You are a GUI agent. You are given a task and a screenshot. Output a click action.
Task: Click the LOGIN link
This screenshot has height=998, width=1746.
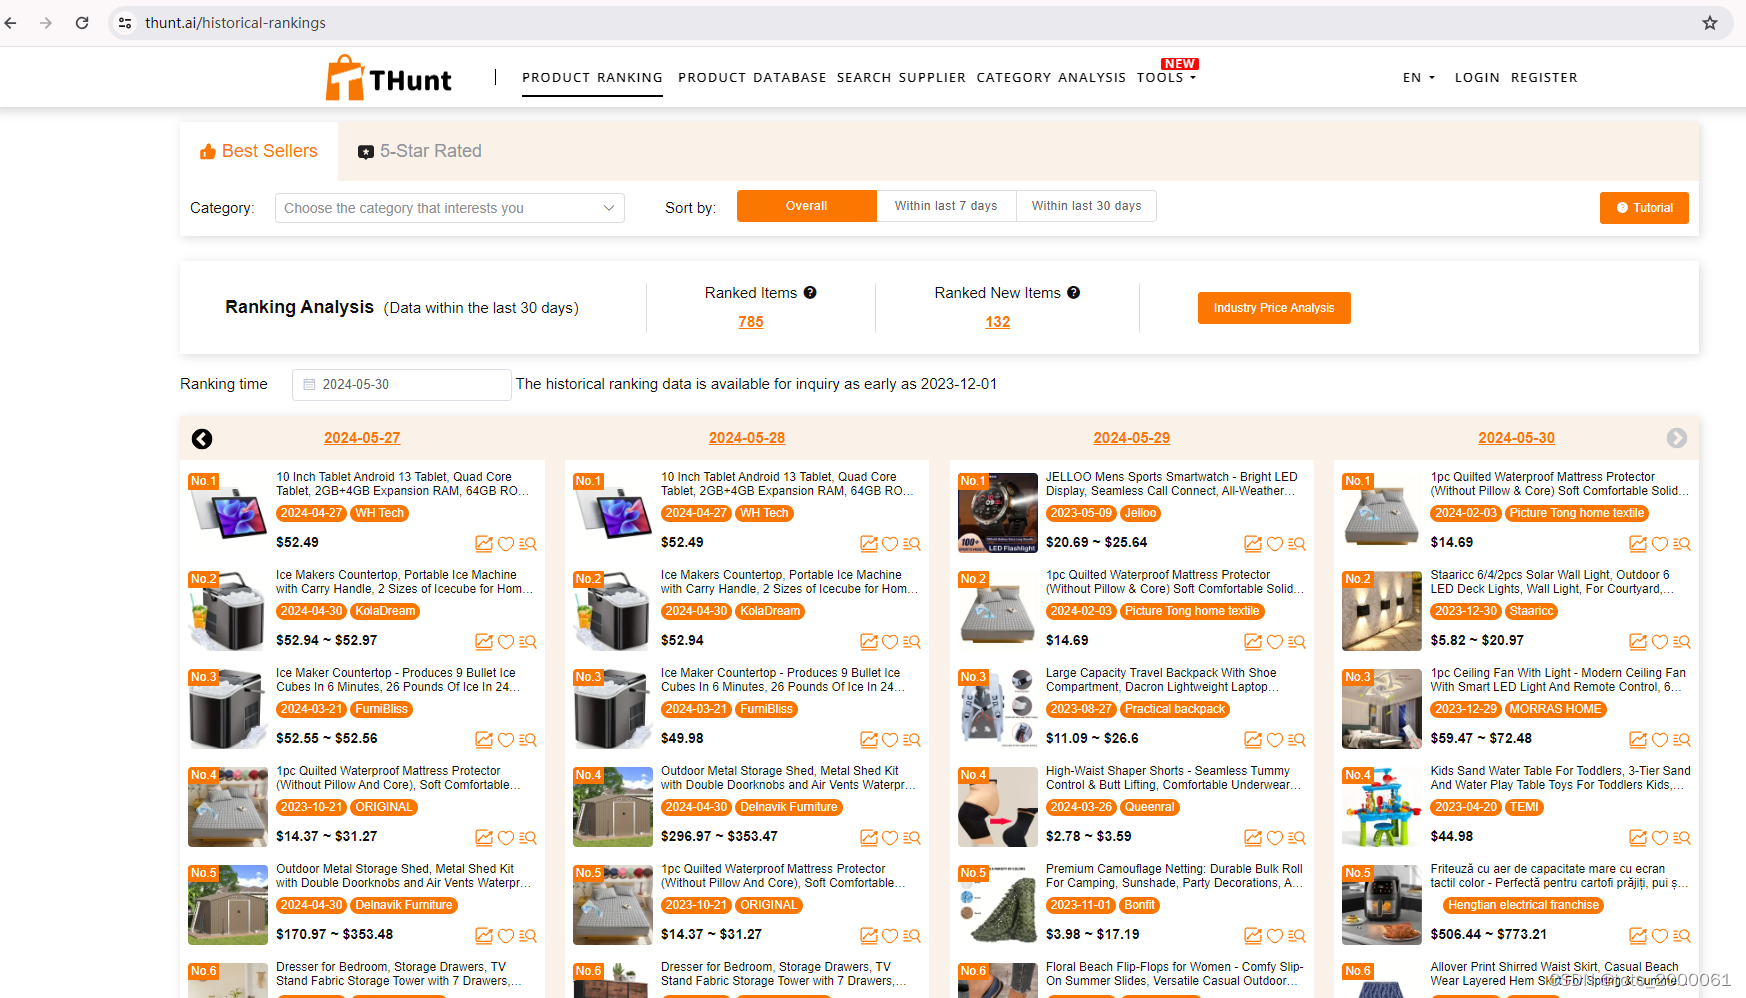[x=1477, y=78]
